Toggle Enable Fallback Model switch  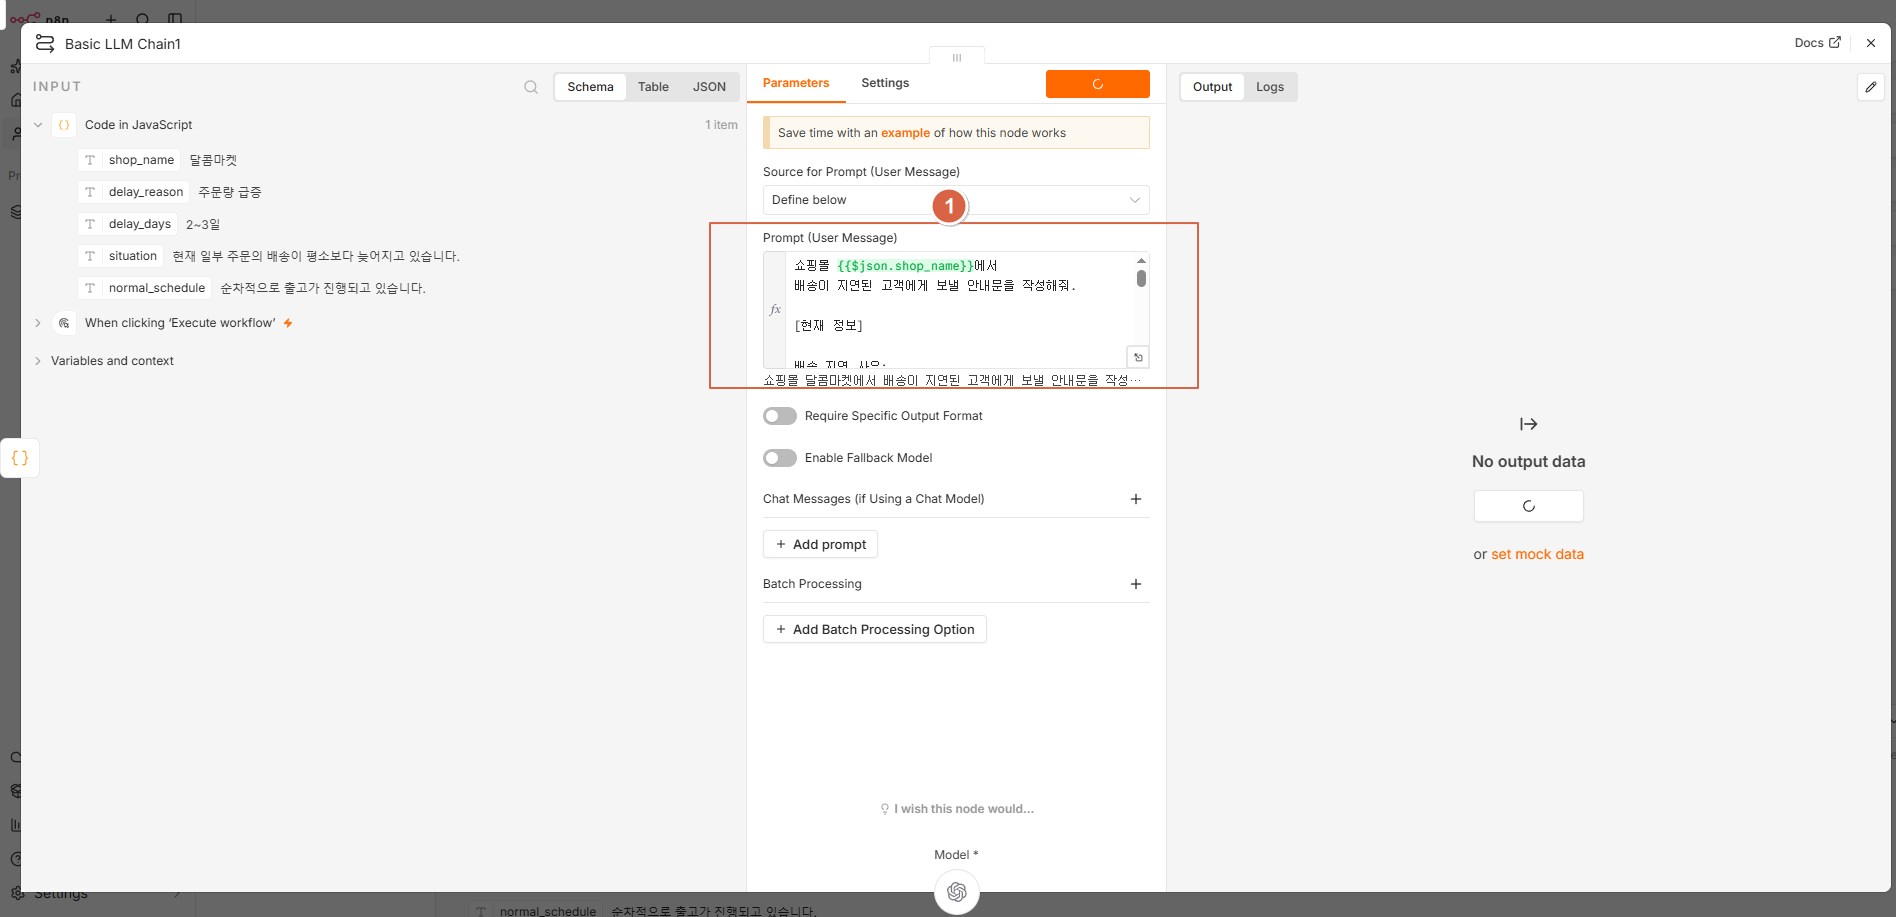(780, 458)
